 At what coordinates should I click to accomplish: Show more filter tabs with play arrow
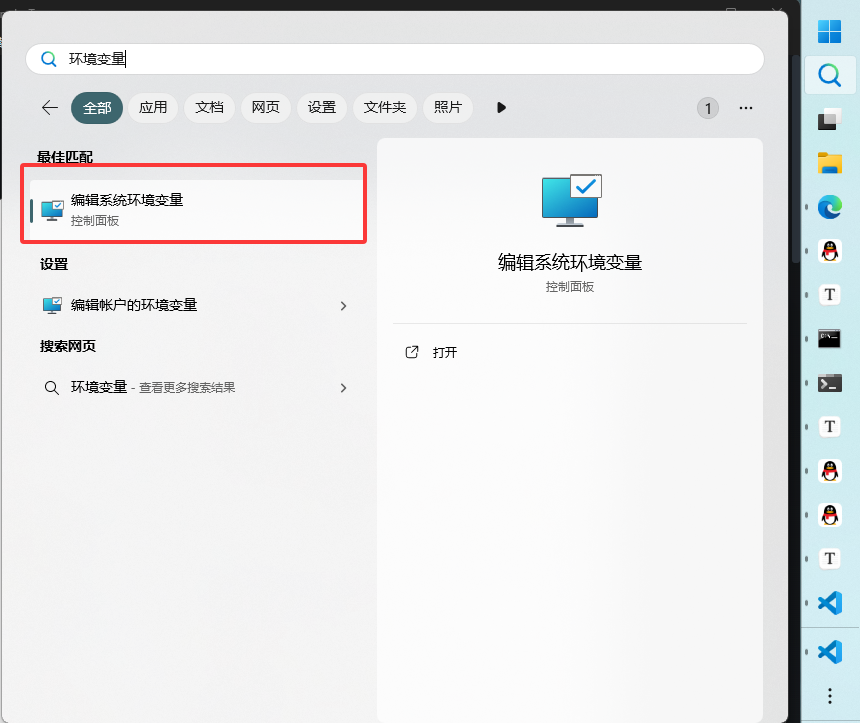pyautogui.click(x=501, y=108)
